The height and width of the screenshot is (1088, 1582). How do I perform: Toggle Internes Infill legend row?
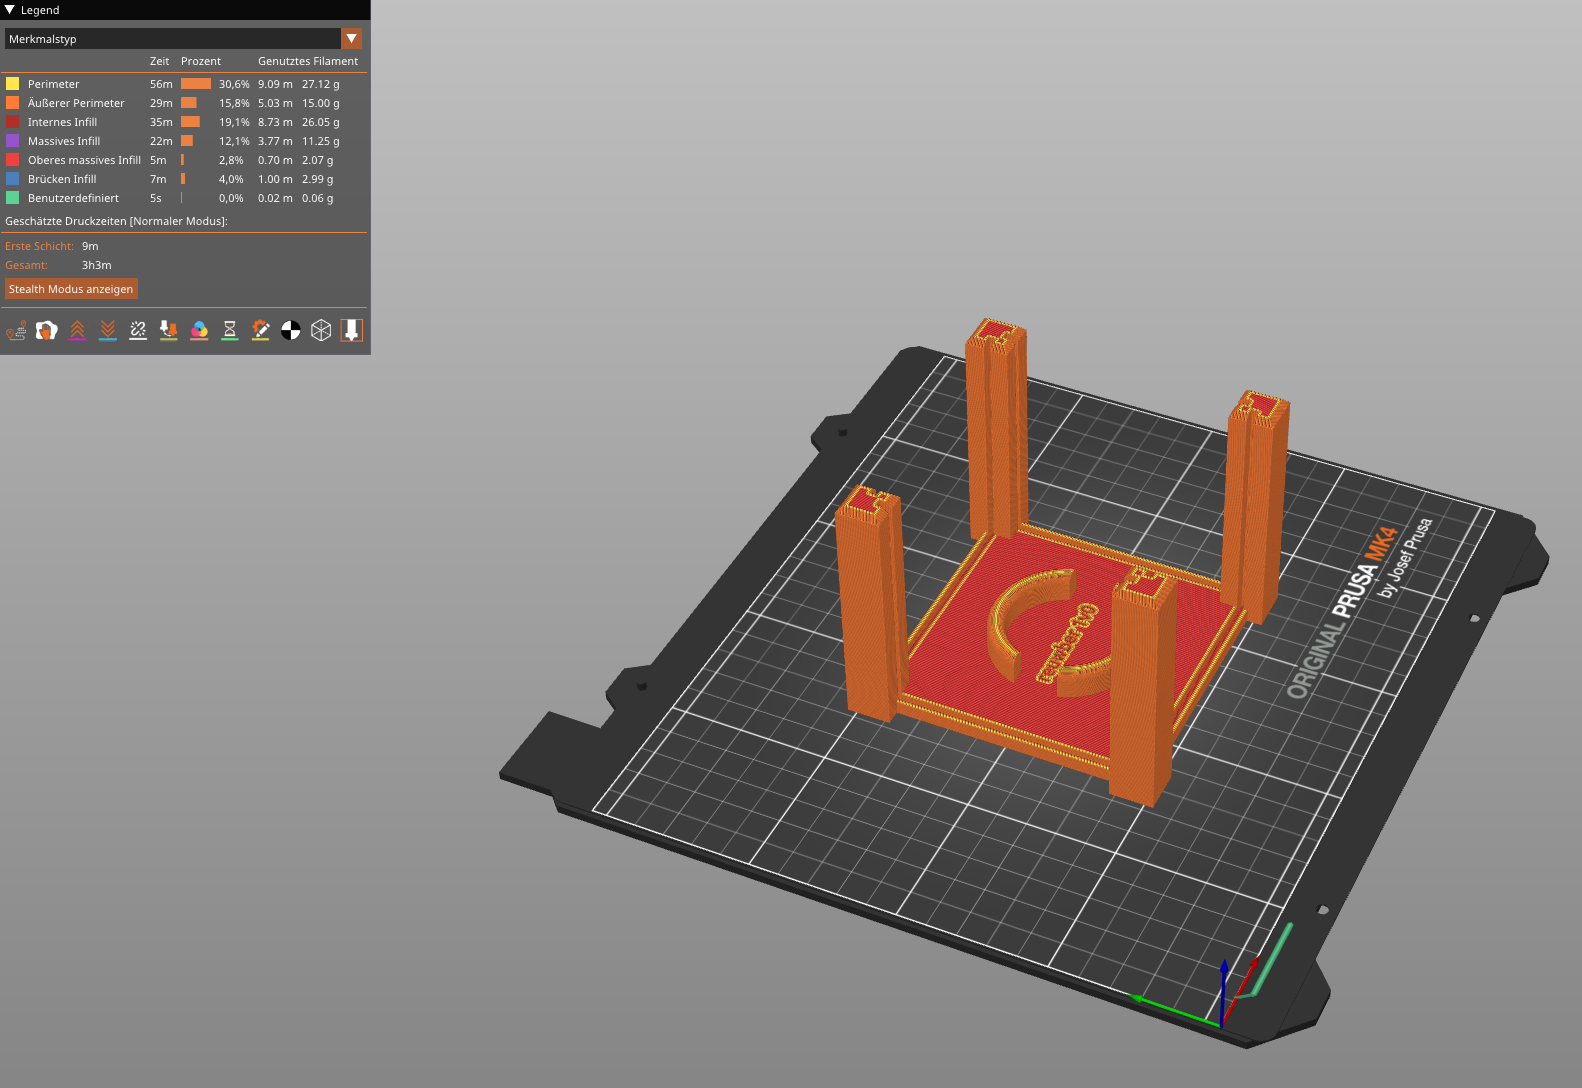coord(185,122)
